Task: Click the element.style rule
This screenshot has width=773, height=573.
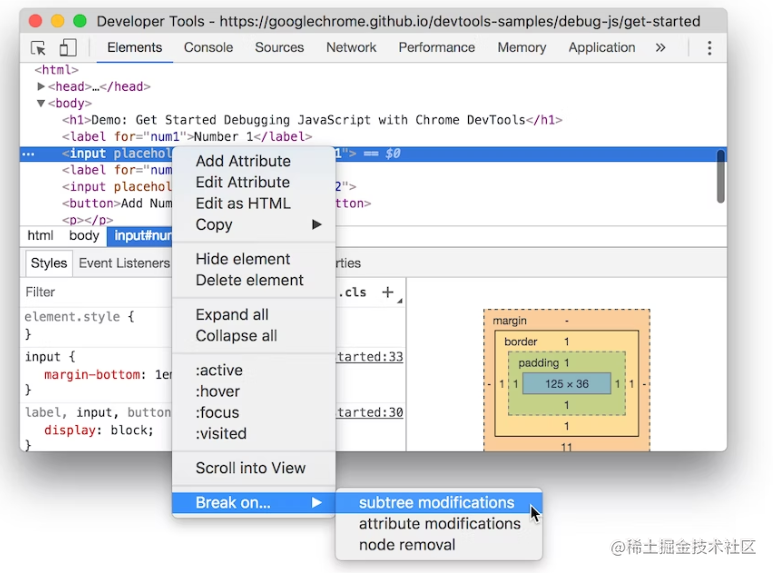Action: [x=79, y=317]
